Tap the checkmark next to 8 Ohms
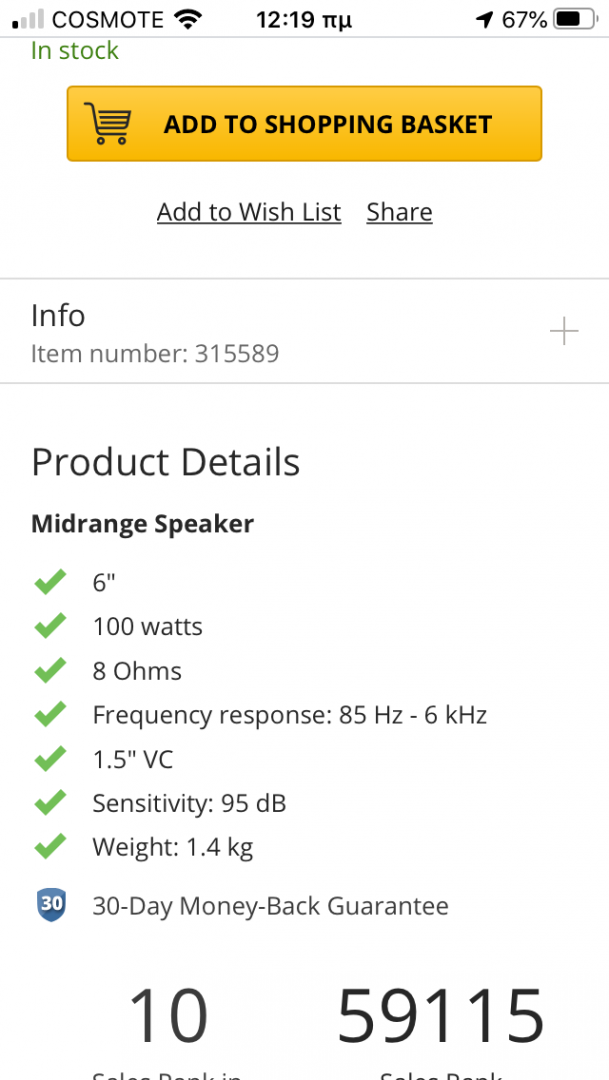 pos(50,671)
